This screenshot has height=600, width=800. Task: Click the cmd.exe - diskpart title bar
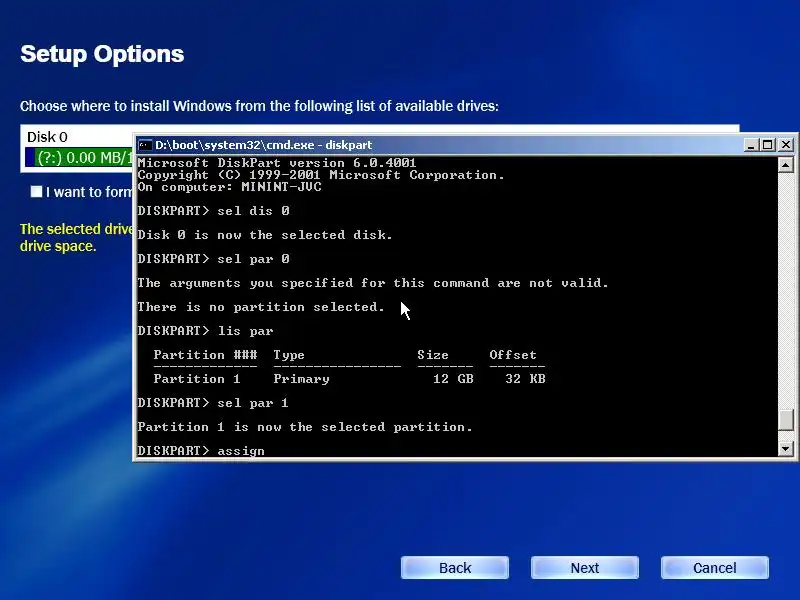[439, 145]
